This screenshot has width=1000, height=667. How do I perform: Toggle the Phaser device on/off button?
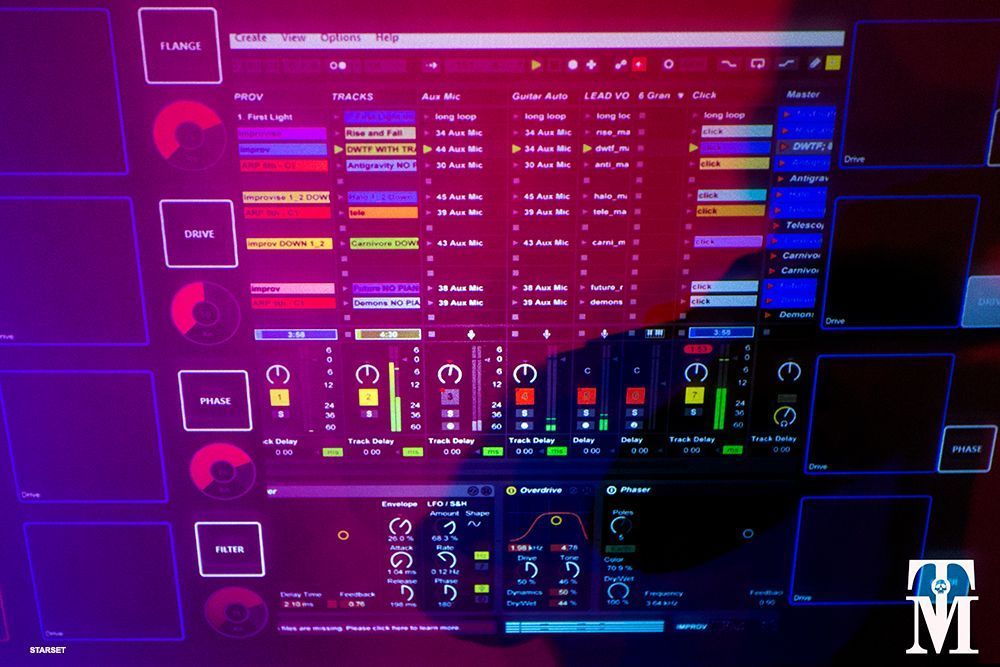(x=611, y=491)
